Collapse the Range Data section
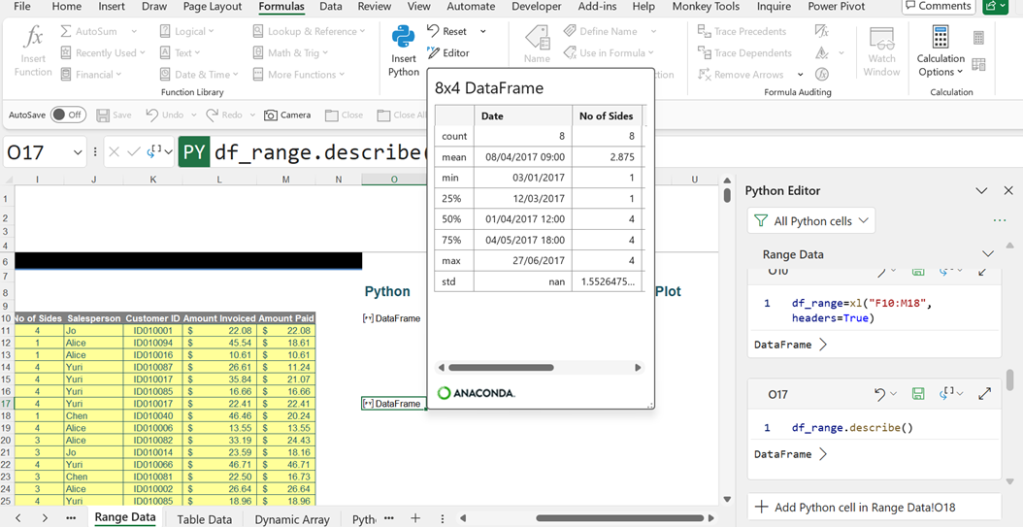 (988, 254)
